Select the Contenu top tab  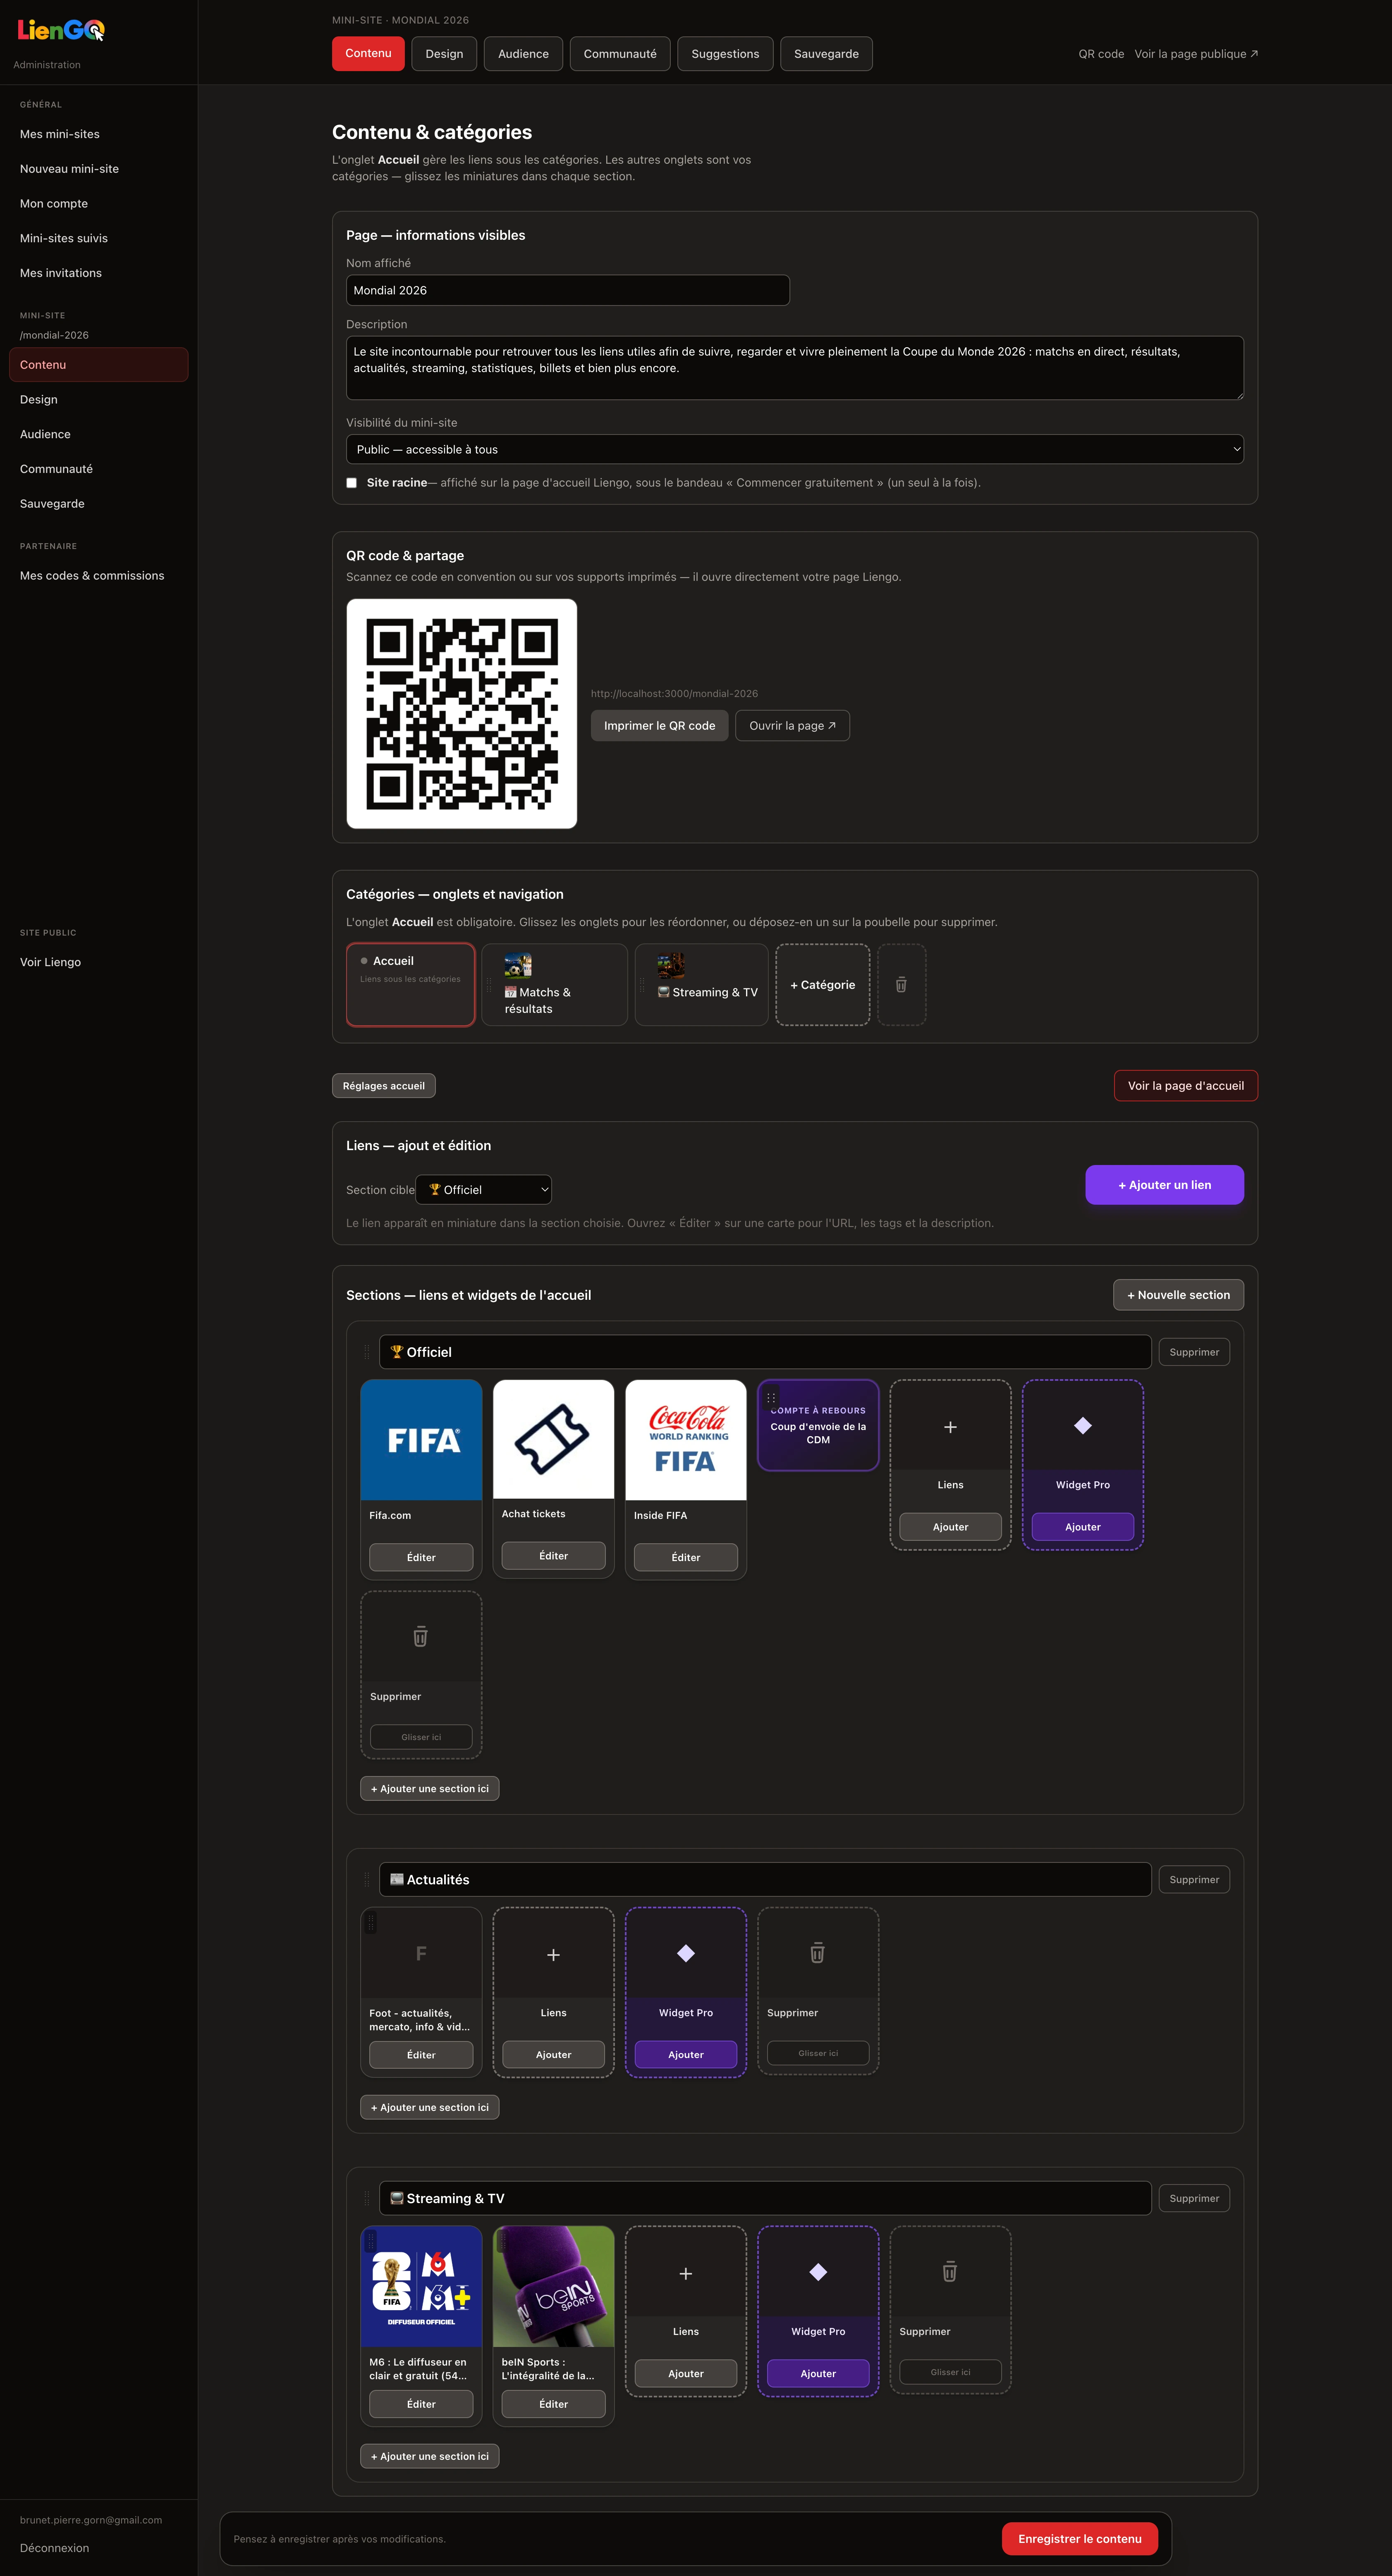point(368,54)
